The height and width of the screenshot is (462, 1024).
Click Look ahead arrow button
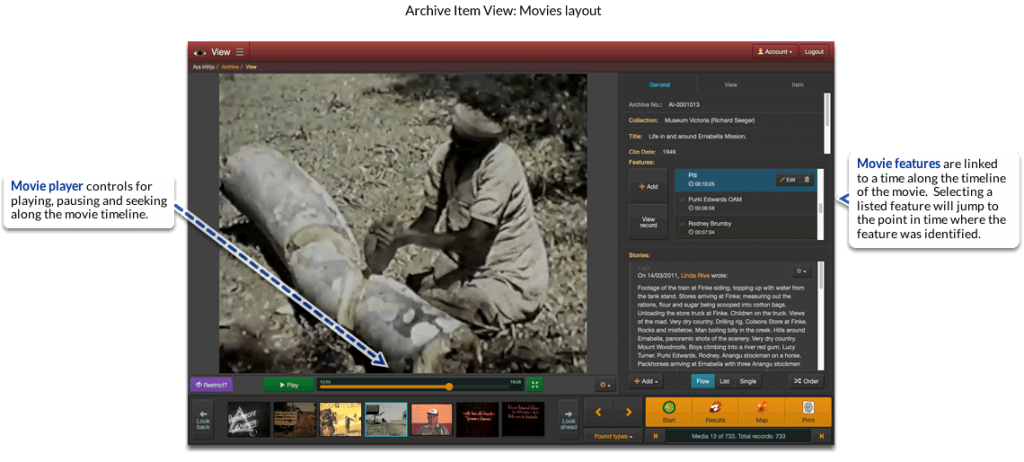pos(568,420)
